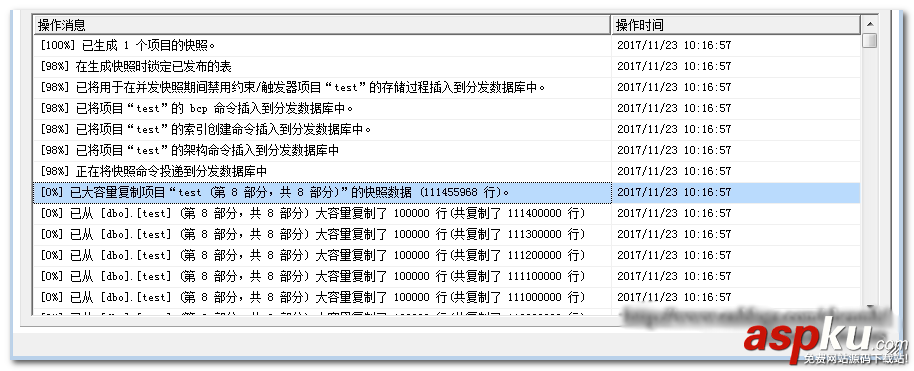The width and height of the screenshot is (914, 371).
Task: Click the scrollbar up arrow
Action: pos(870,24)
